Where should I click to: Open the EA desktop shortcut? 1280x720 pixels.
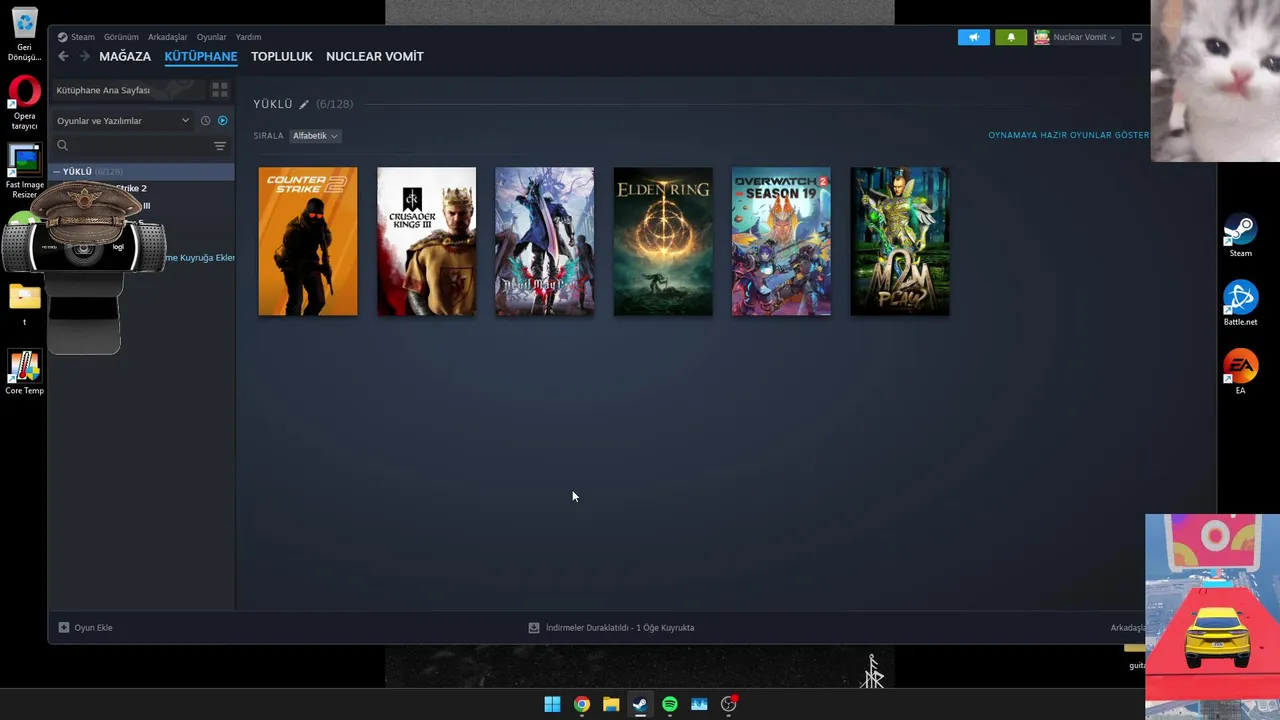1240,372
